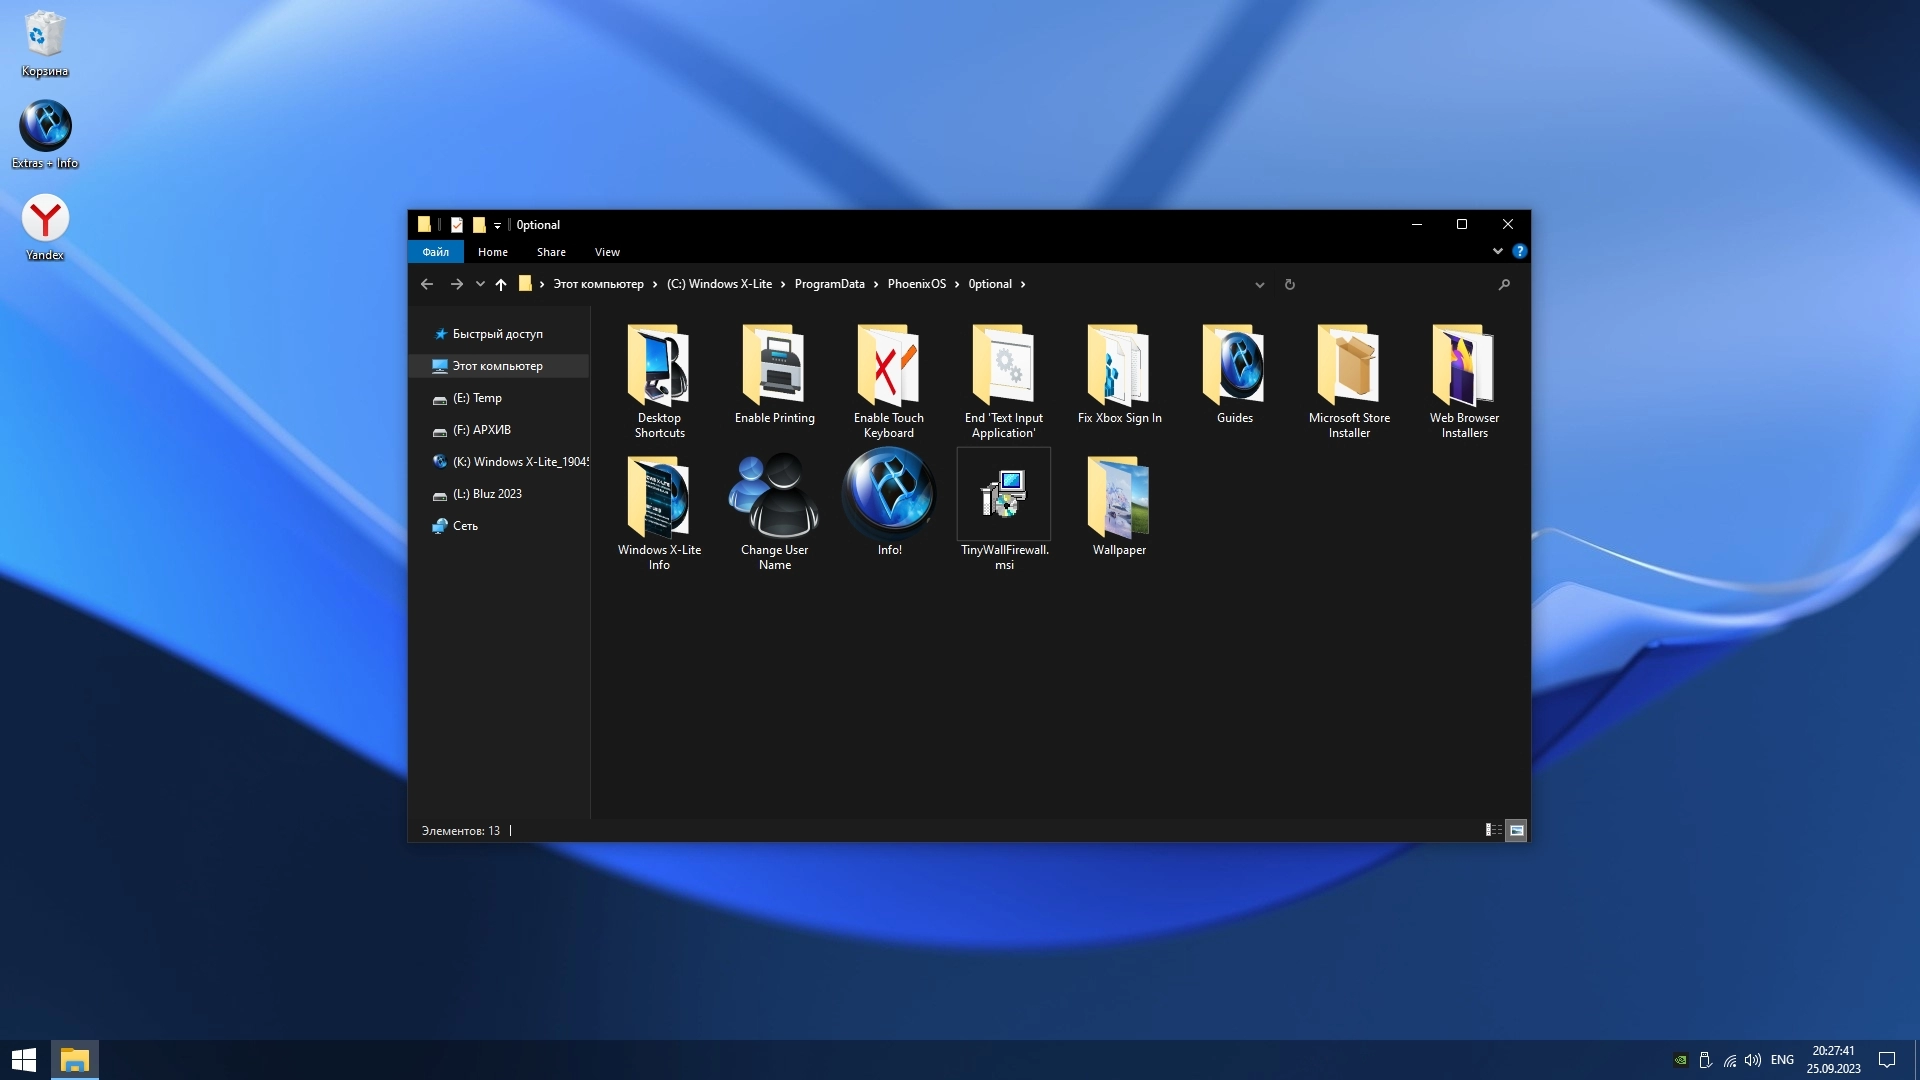Click the Yandex desktop shortcut
The image size is (1920, 1080).
pos(45,220)
